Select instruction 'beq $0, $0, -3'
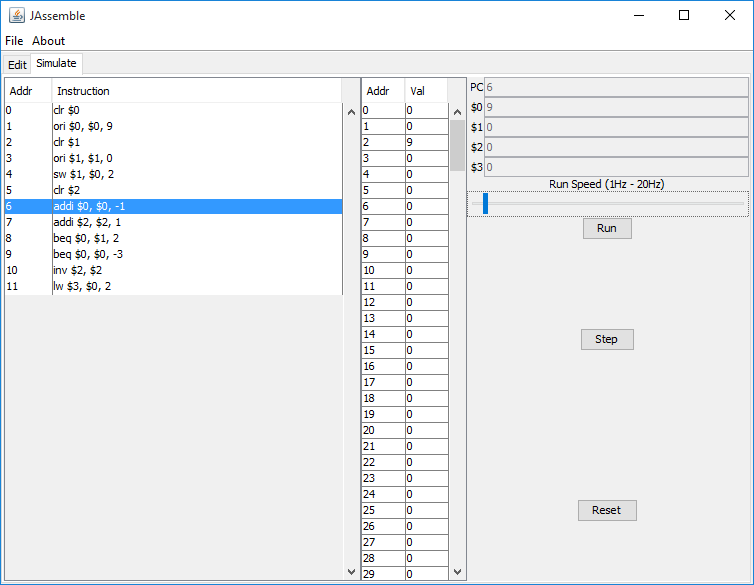Image resolution: width=754 pixels, height=585 pixels. point(173,254)
